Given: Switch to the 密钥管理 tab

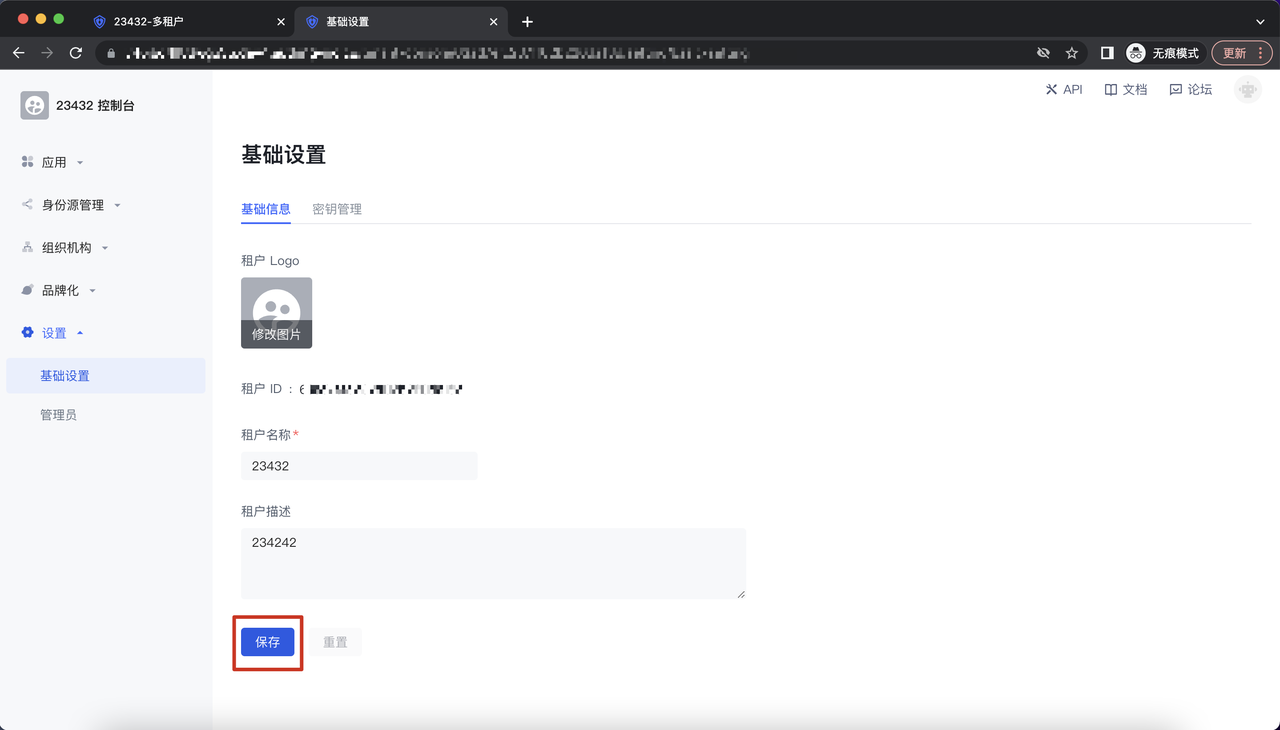Looking at the screenshot, I should pos(337,209).
